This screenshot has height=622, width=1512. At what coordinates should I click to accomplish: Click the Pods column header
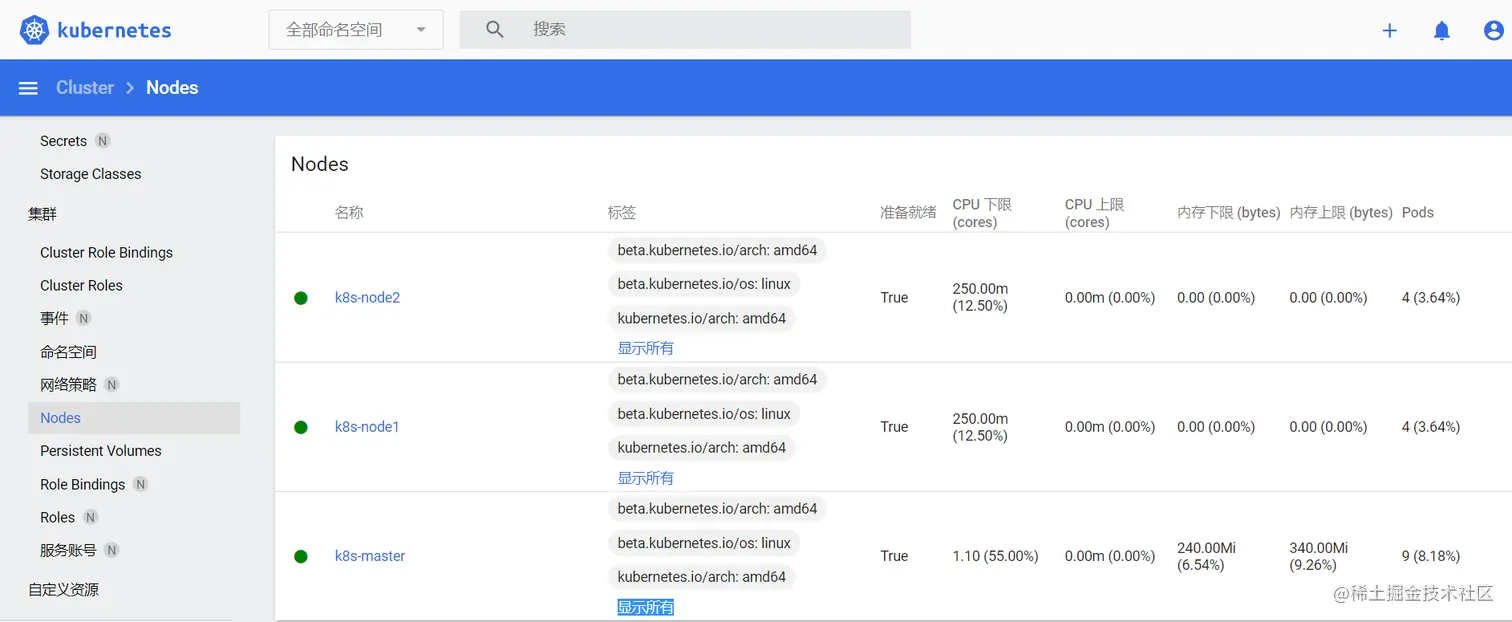tap(1418, 213)
